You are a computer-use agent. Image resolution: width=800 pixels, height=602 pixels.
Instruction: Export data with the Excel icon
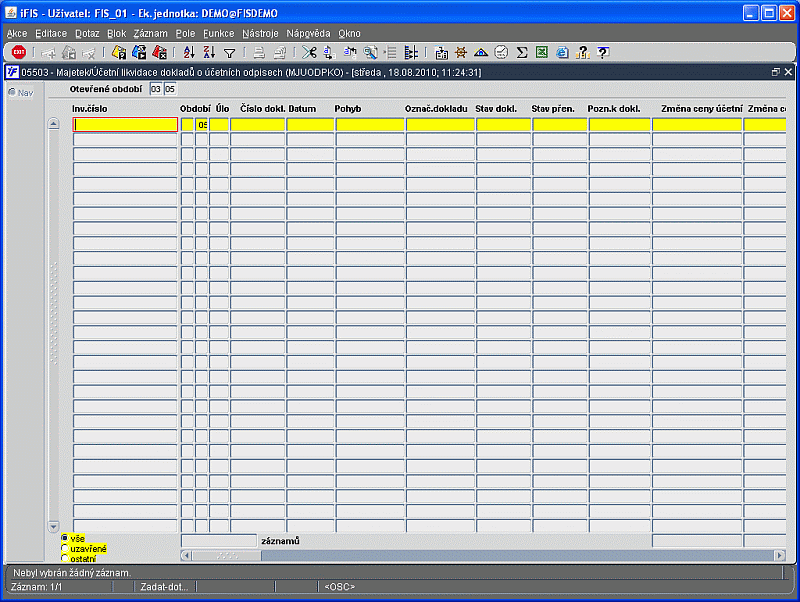pyautogui.click(x=542, y=52)
